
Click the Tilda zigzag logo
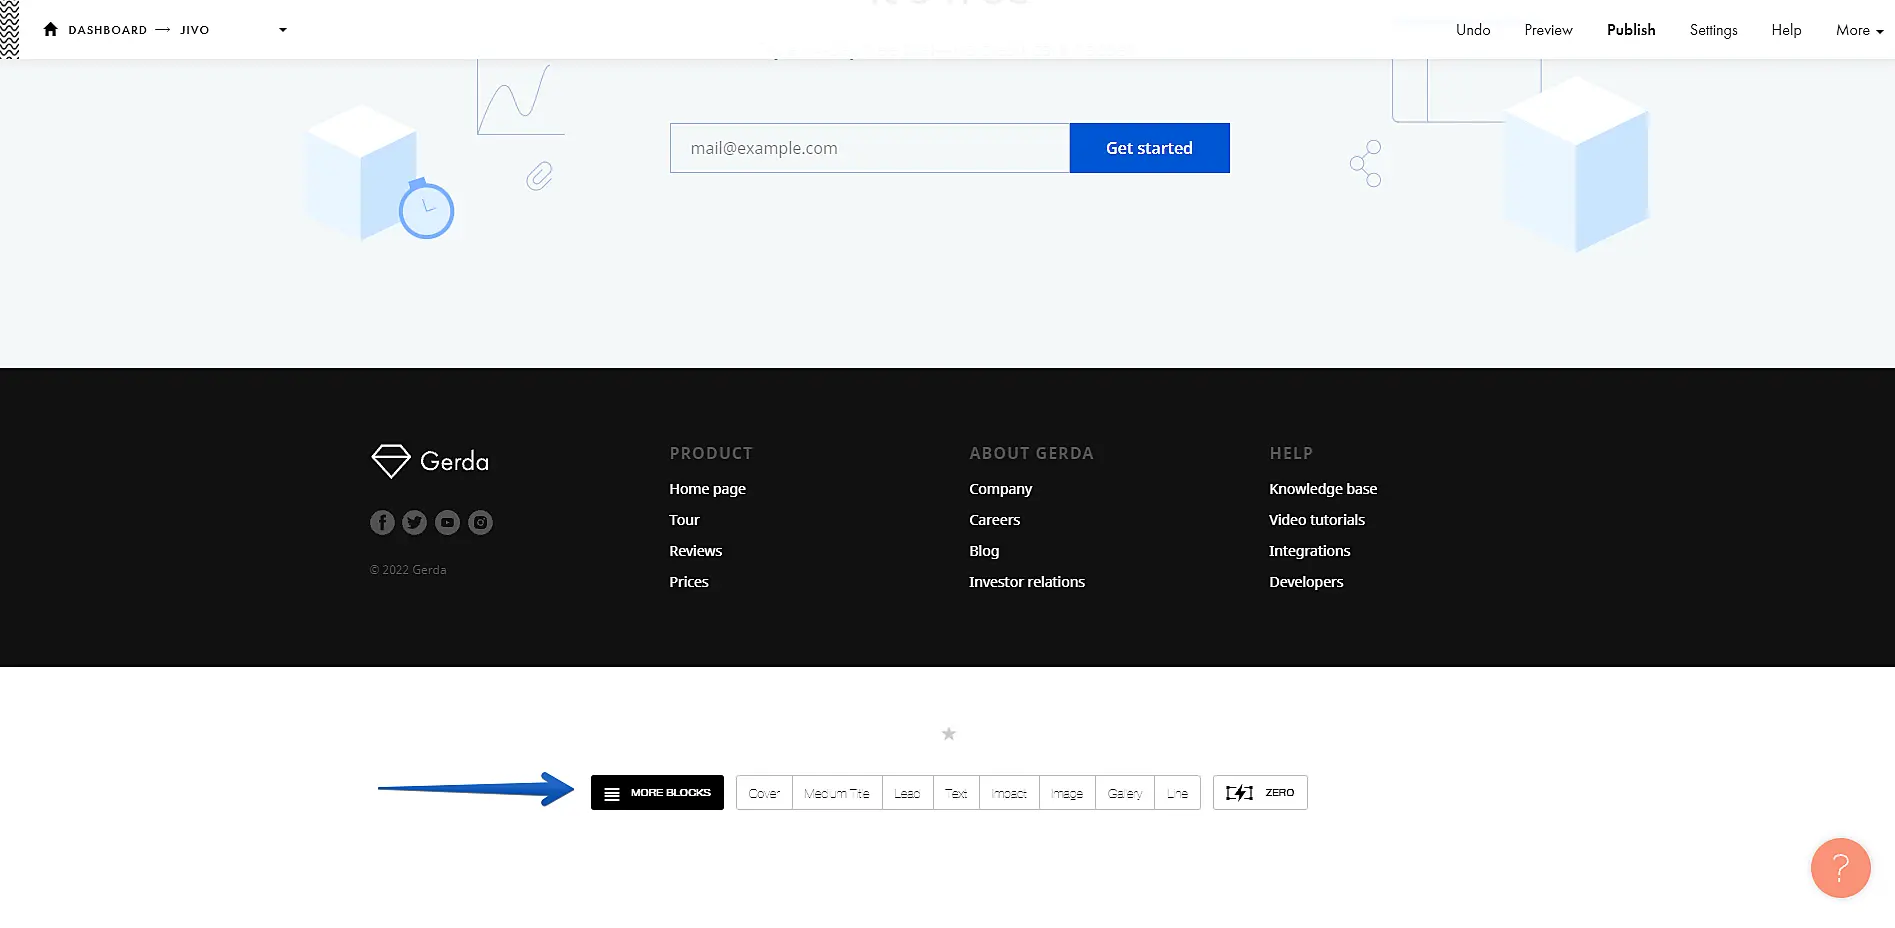[x=10, y=29]
